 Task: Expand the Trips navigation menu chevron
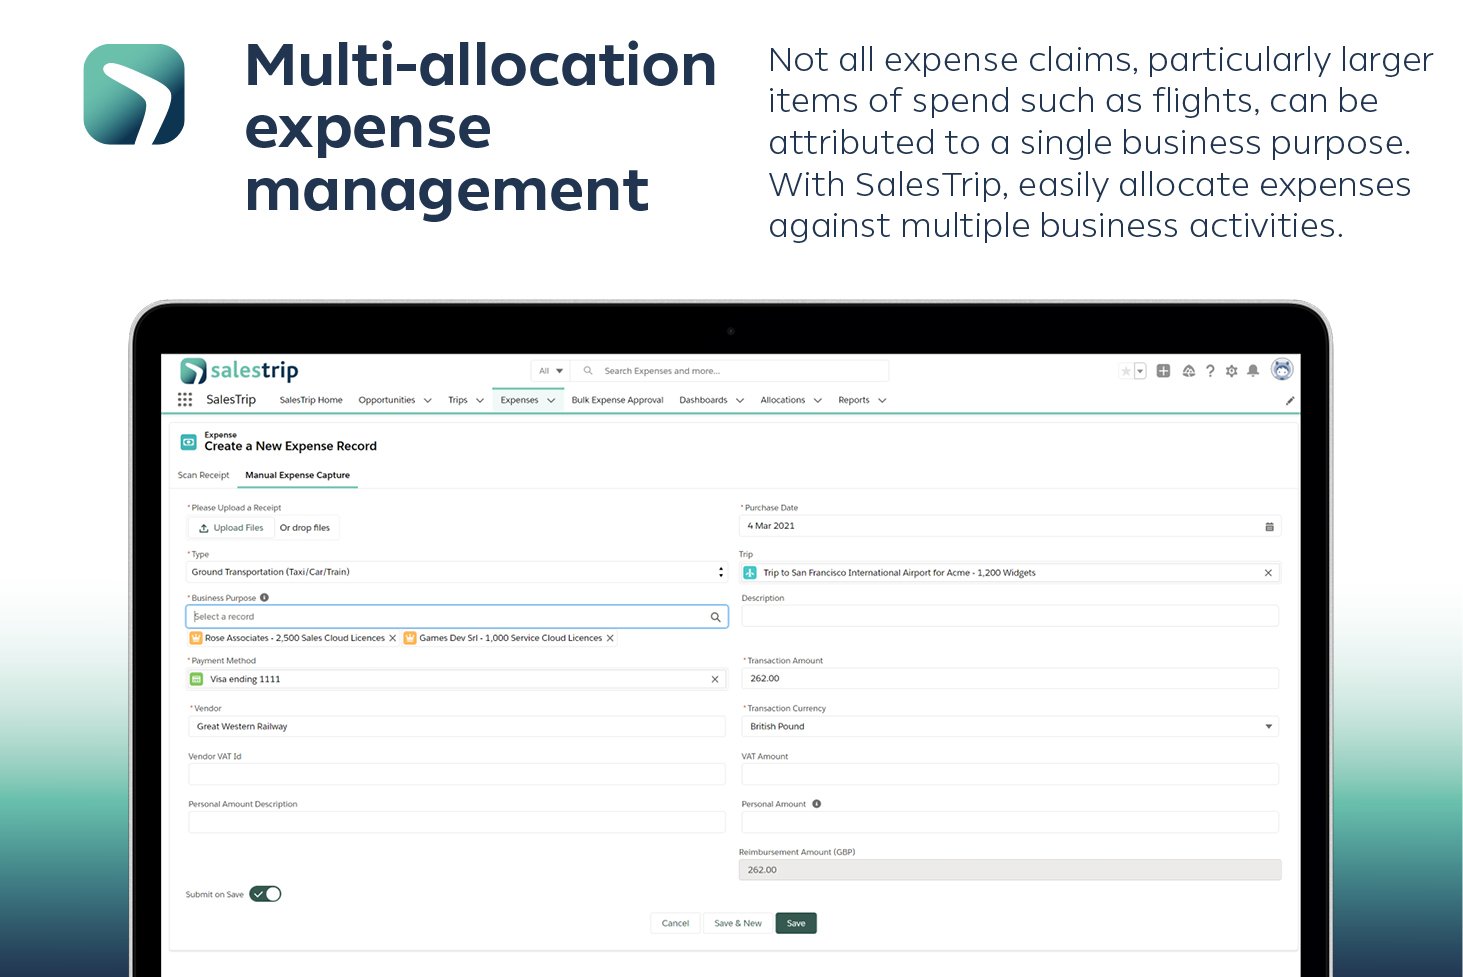(x=480, y=401)
